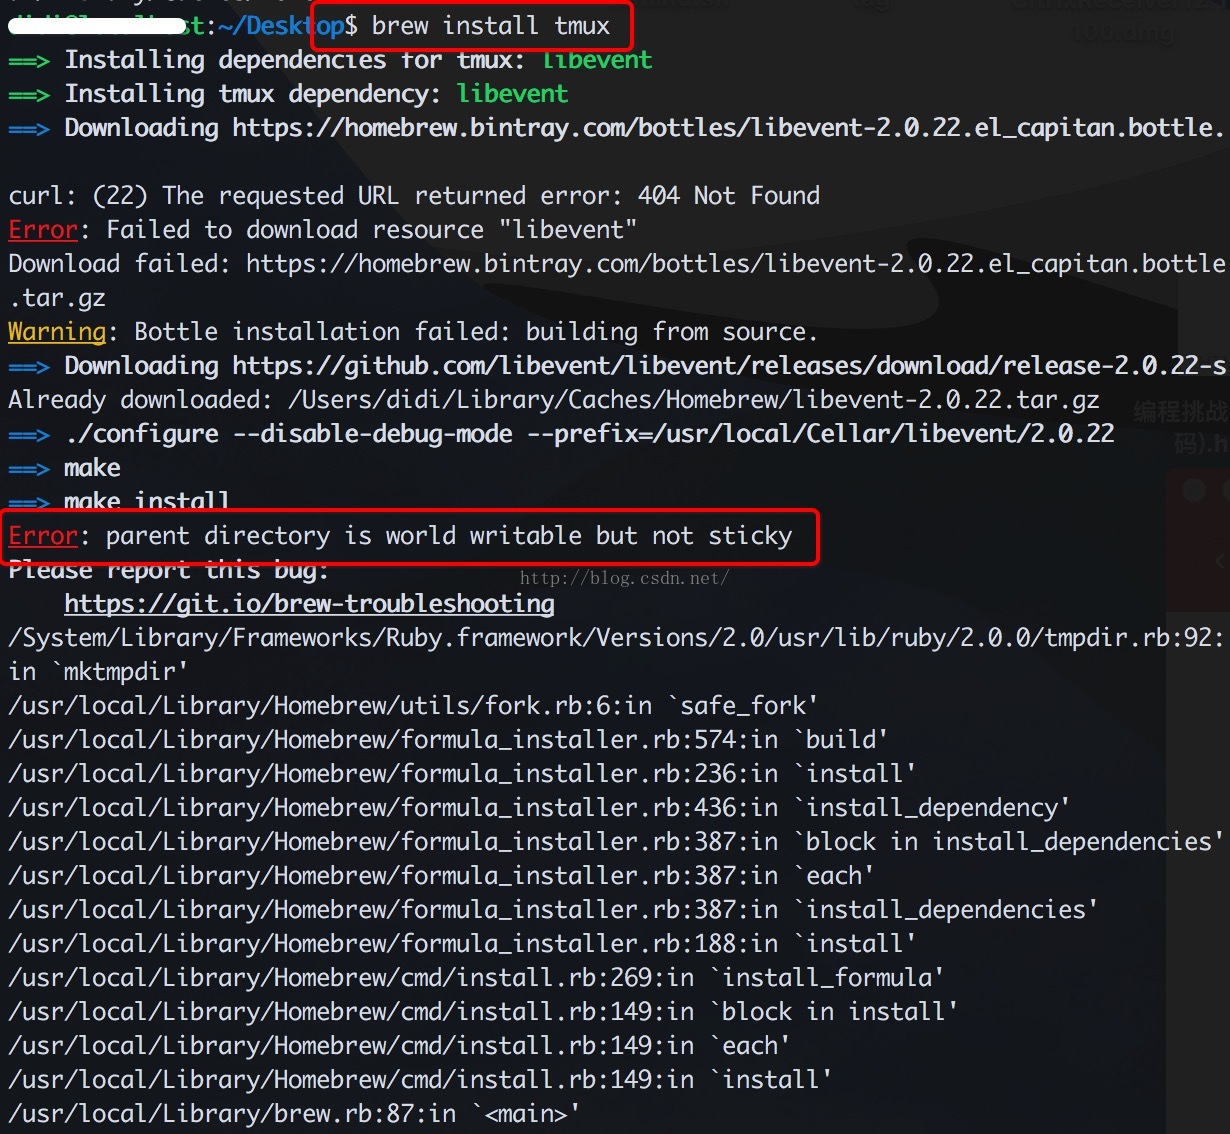Click the red "Error" before "Failed to download"
Image resolution: width=1230 pixels, height=1134 pixels.
point(42,230)
